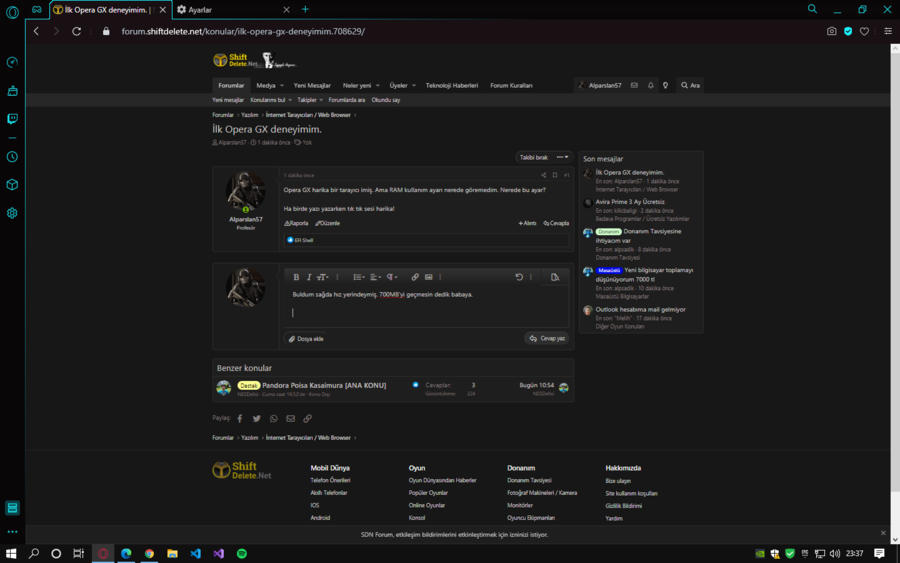Open History clock icon in sidebar
This screenshot has width=900, height=563.
[x=12, y=157]
